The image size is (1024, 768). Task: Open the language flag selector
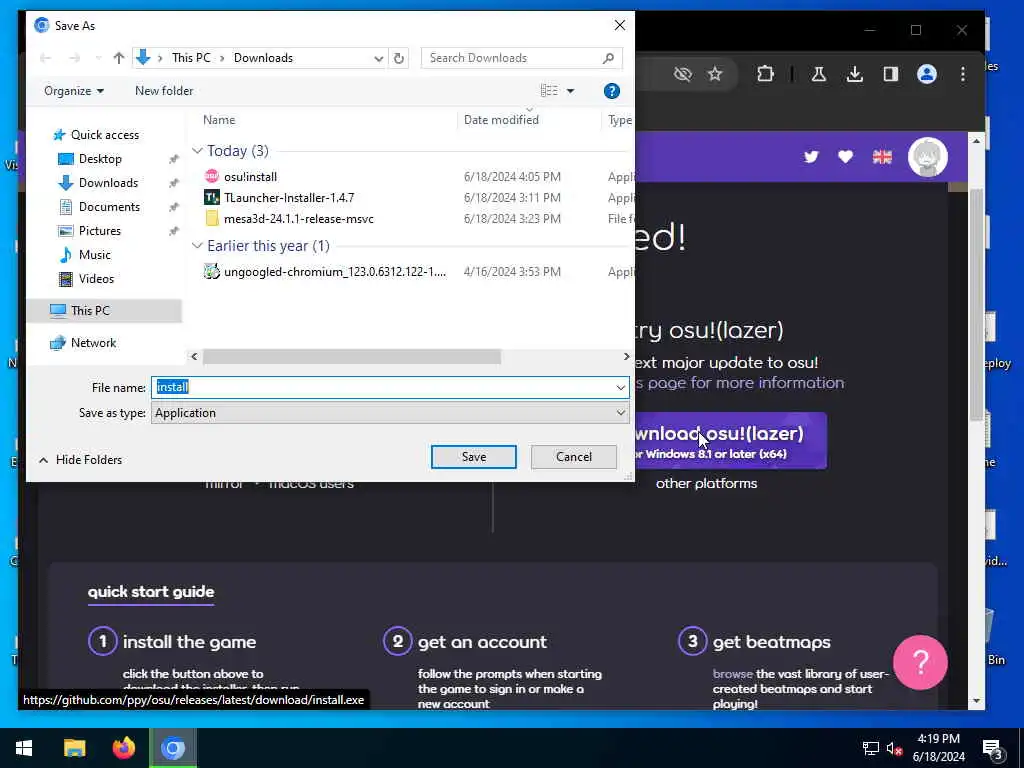882,157
